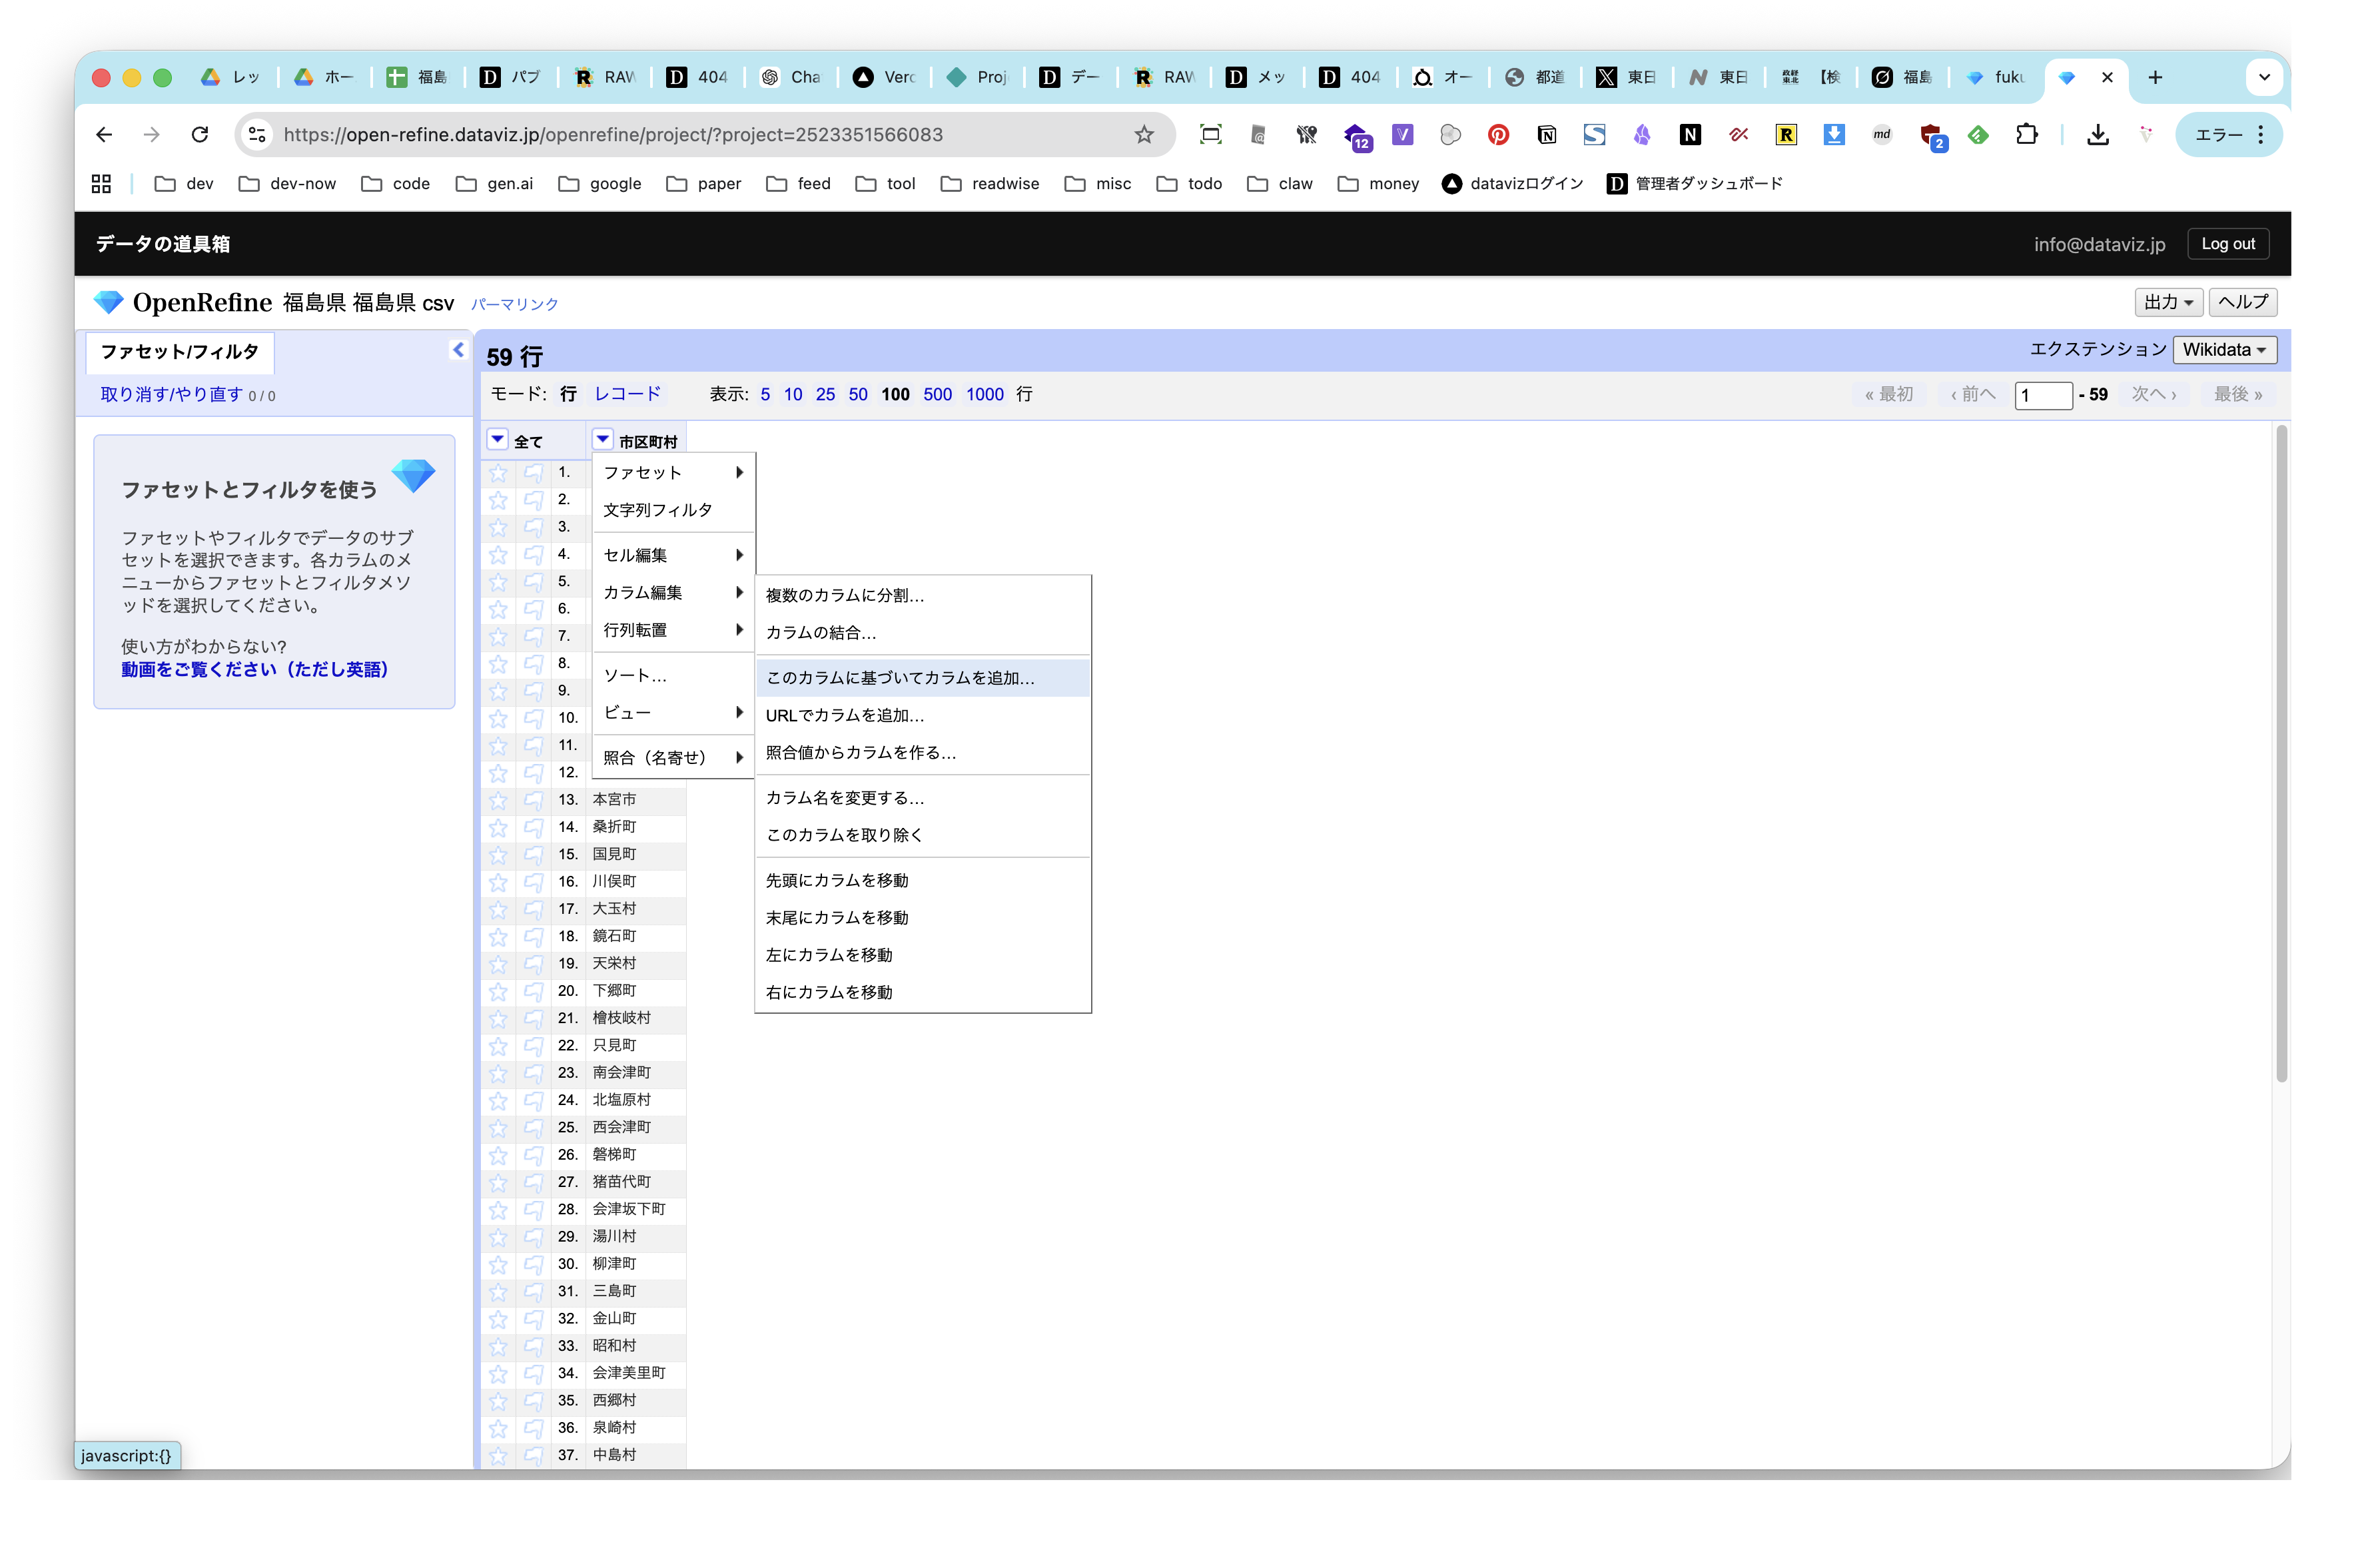Open the browser extensions puzzle icon
2366x1568 pixels.
click(x=2026, y=135)
